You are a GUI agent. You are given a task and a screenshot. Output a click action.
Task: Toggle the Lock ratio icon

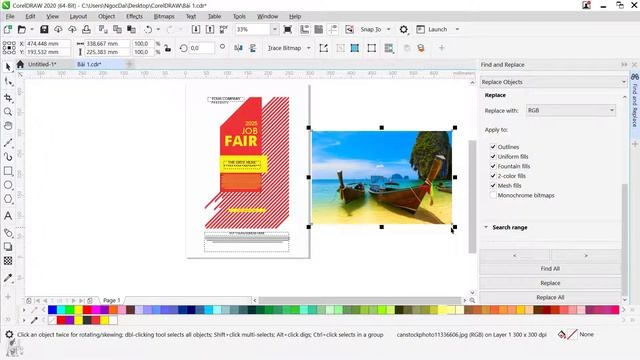168,48
